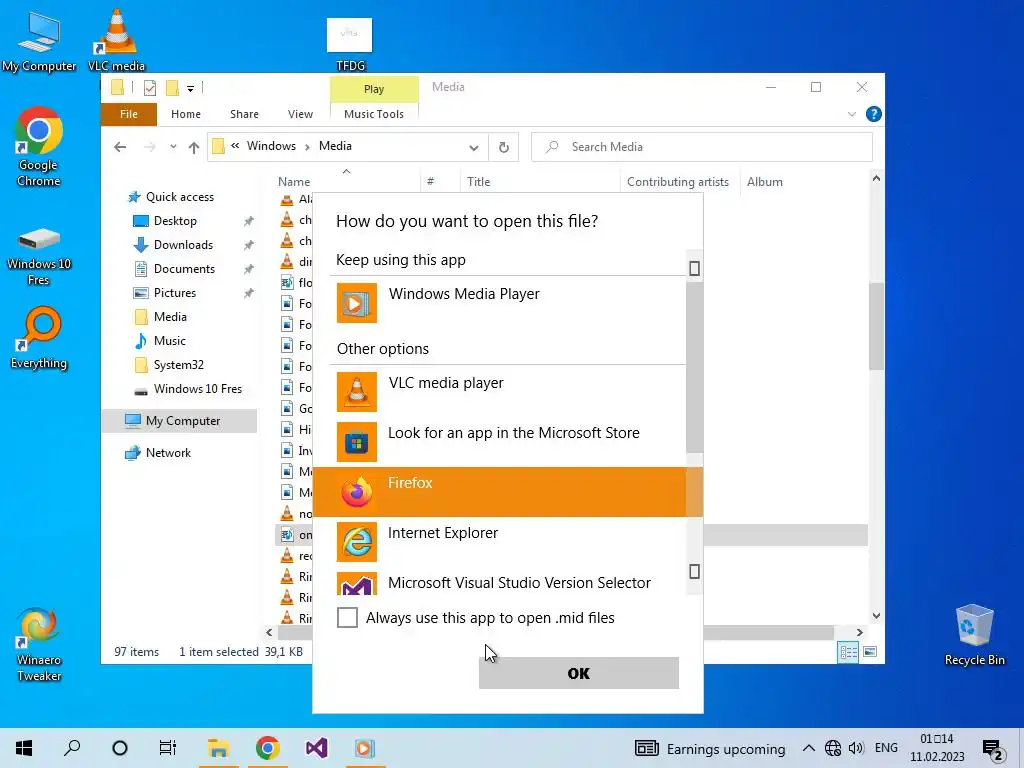Image resolution: width=1024 pixels, height=768 pixels.
Task: Expand address bar history dropdown
Action: click(x=473, y=148)
